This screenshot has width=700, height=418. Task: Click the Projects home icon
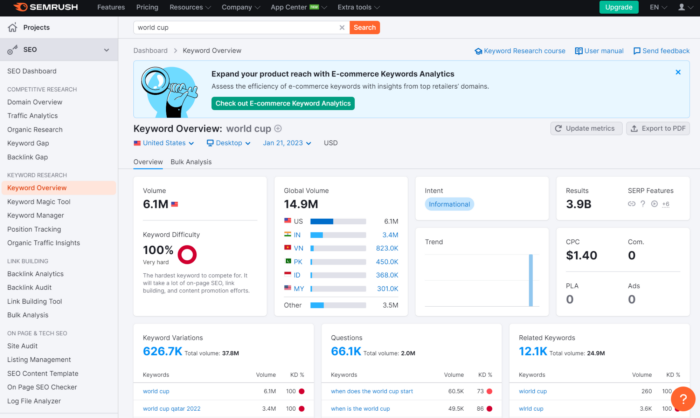pos(12,27)
